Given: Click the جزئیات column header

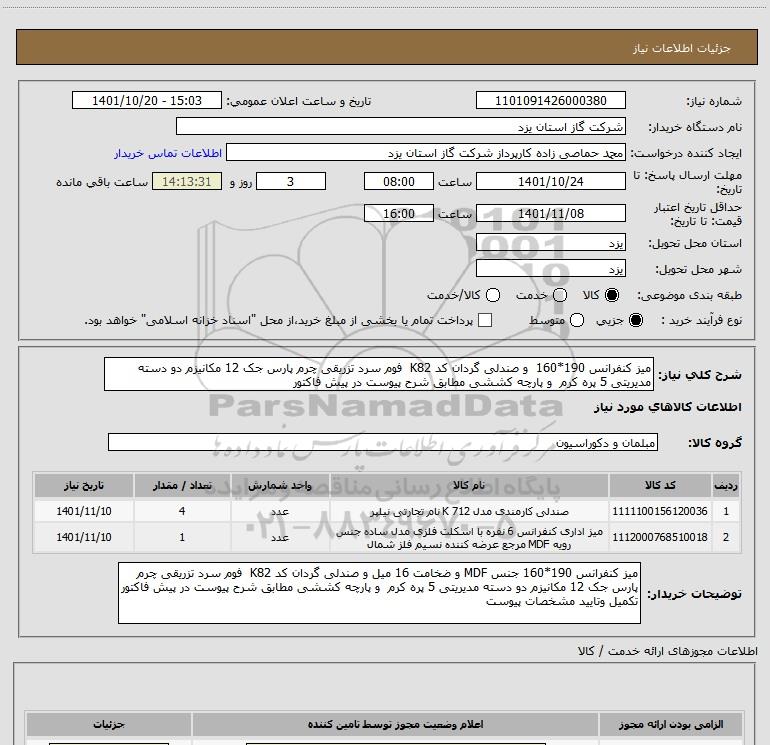Looking at the screenshot, I should point(109,724).
